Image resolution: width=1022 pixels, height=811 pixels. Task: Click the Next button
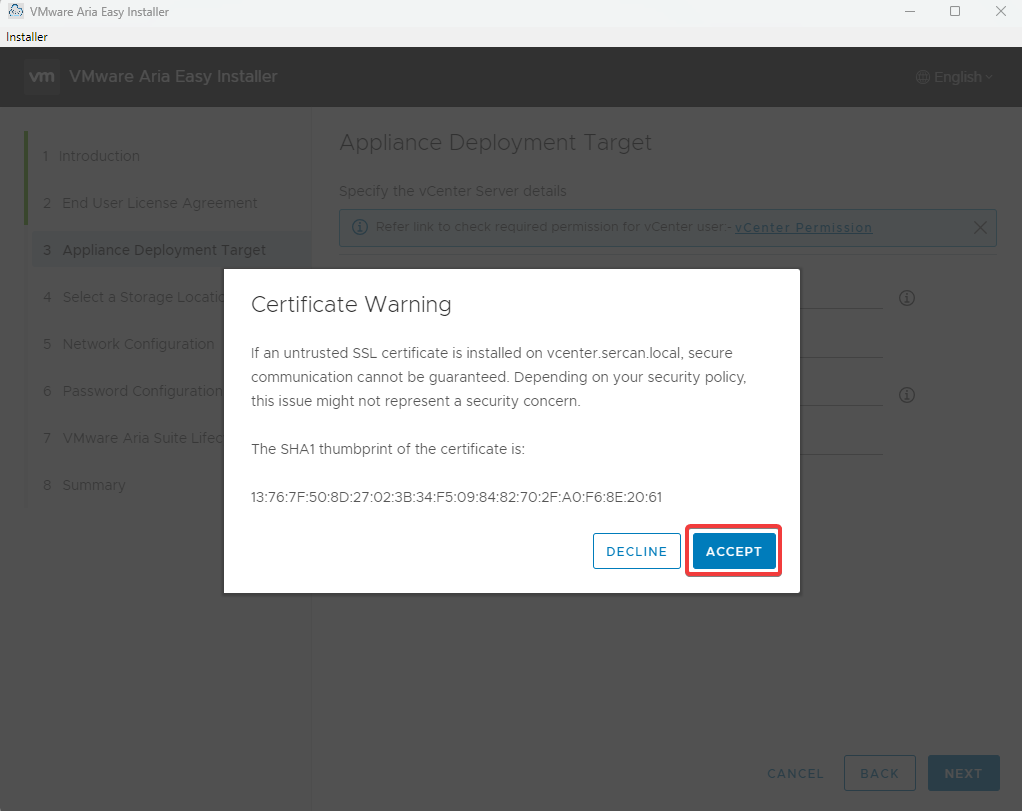tap(963, 773)
